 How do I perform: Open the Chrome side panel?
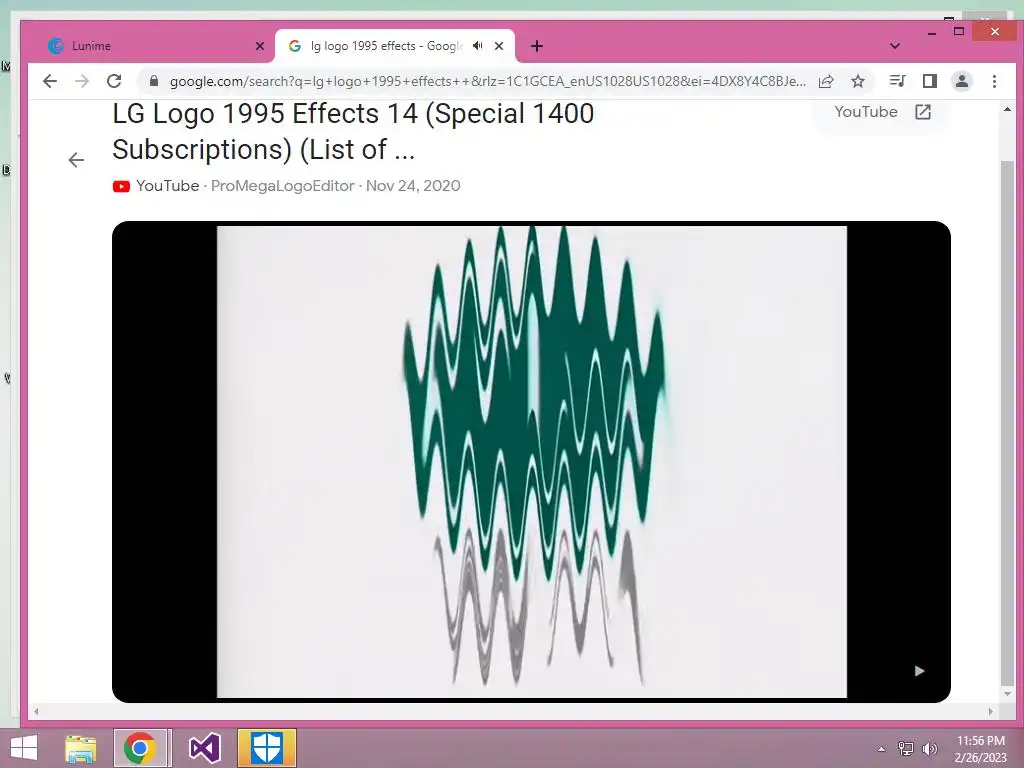click(x=930, y=81)
